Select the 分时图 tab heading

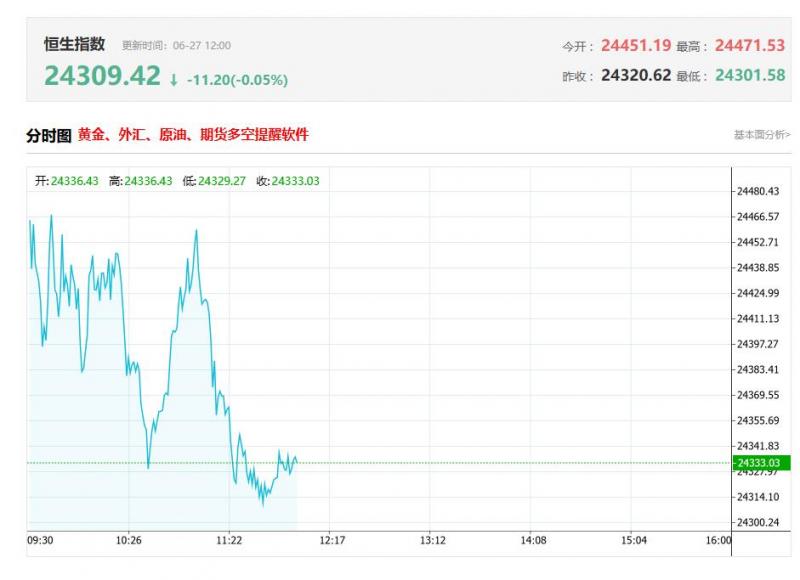tap(48, 136)
